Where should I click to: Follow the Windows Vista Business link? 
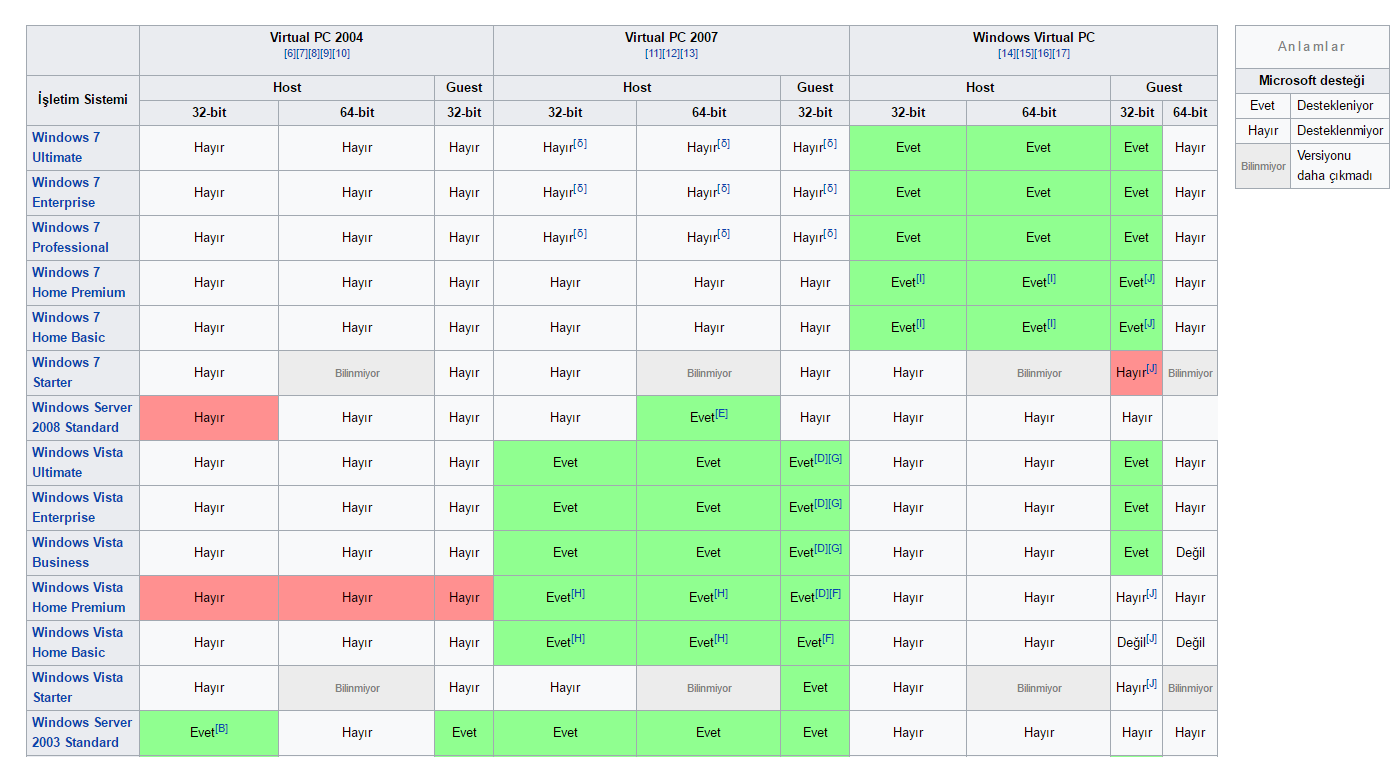tap(77, 552)
